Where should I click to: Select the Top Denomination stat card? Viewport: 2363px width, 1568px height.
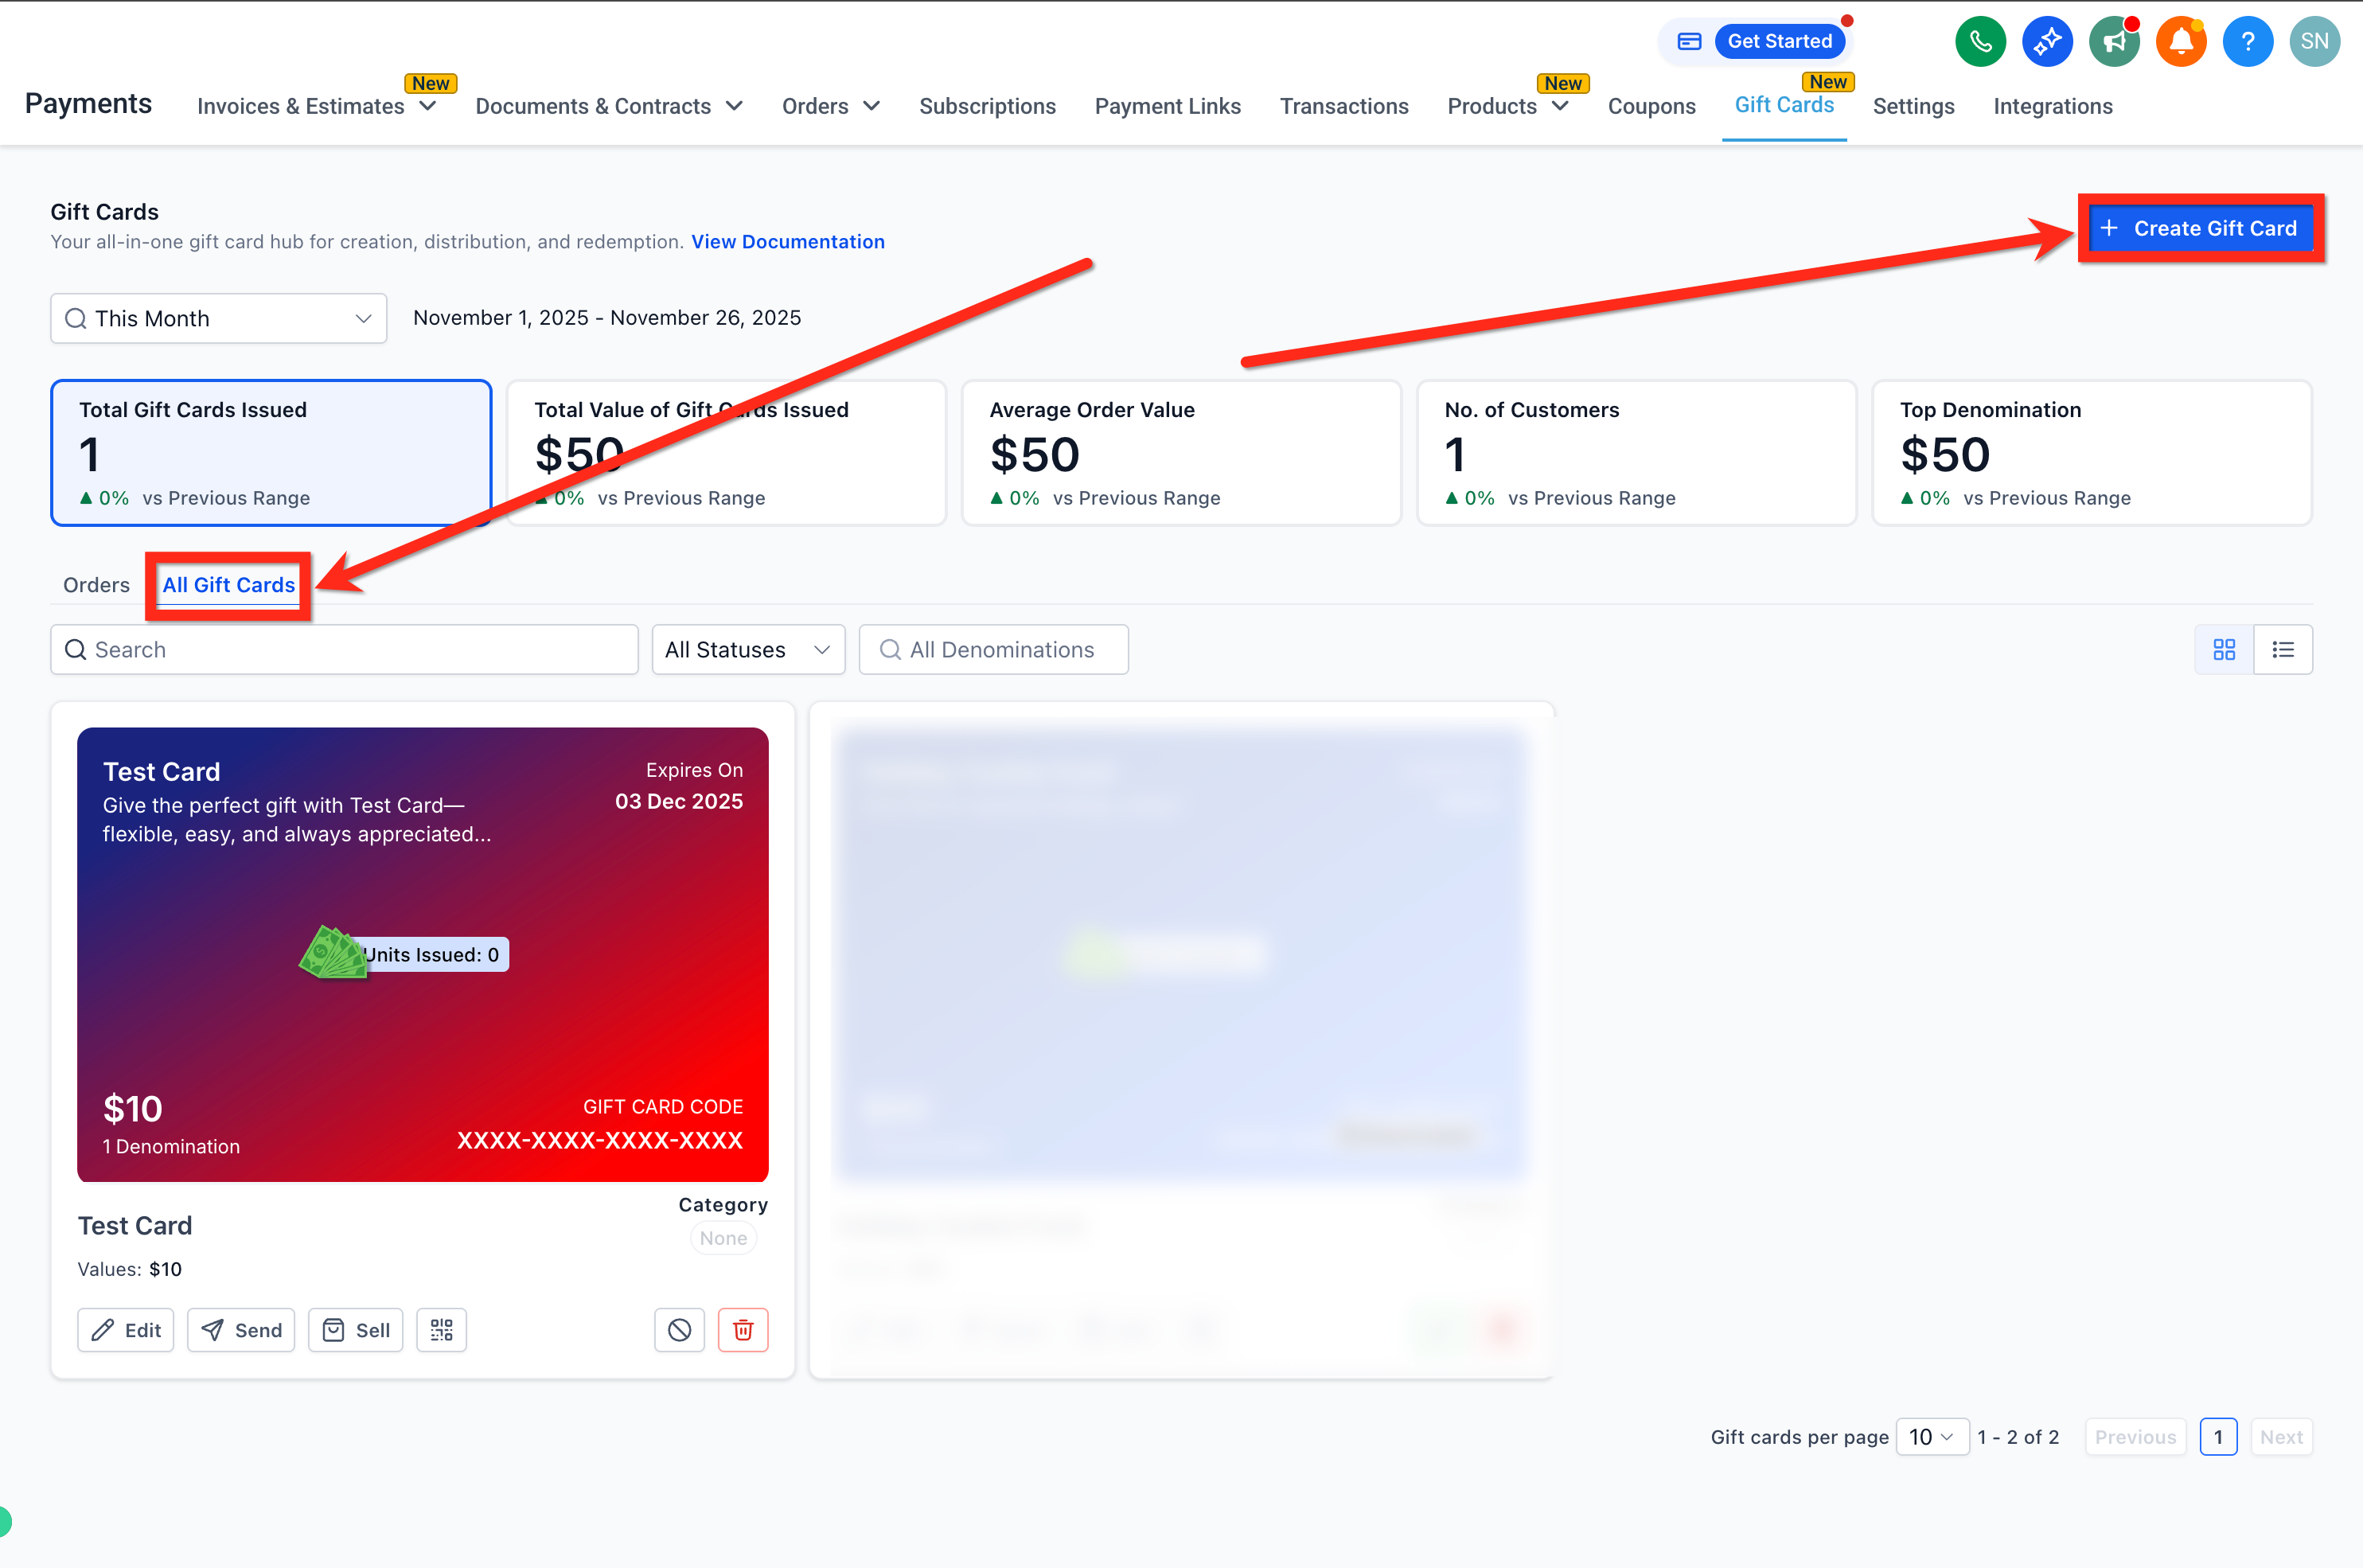point(2092,452)
